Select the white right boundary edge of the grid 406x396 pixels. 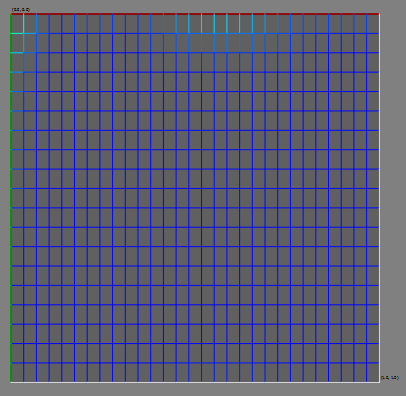coord(379,198)
